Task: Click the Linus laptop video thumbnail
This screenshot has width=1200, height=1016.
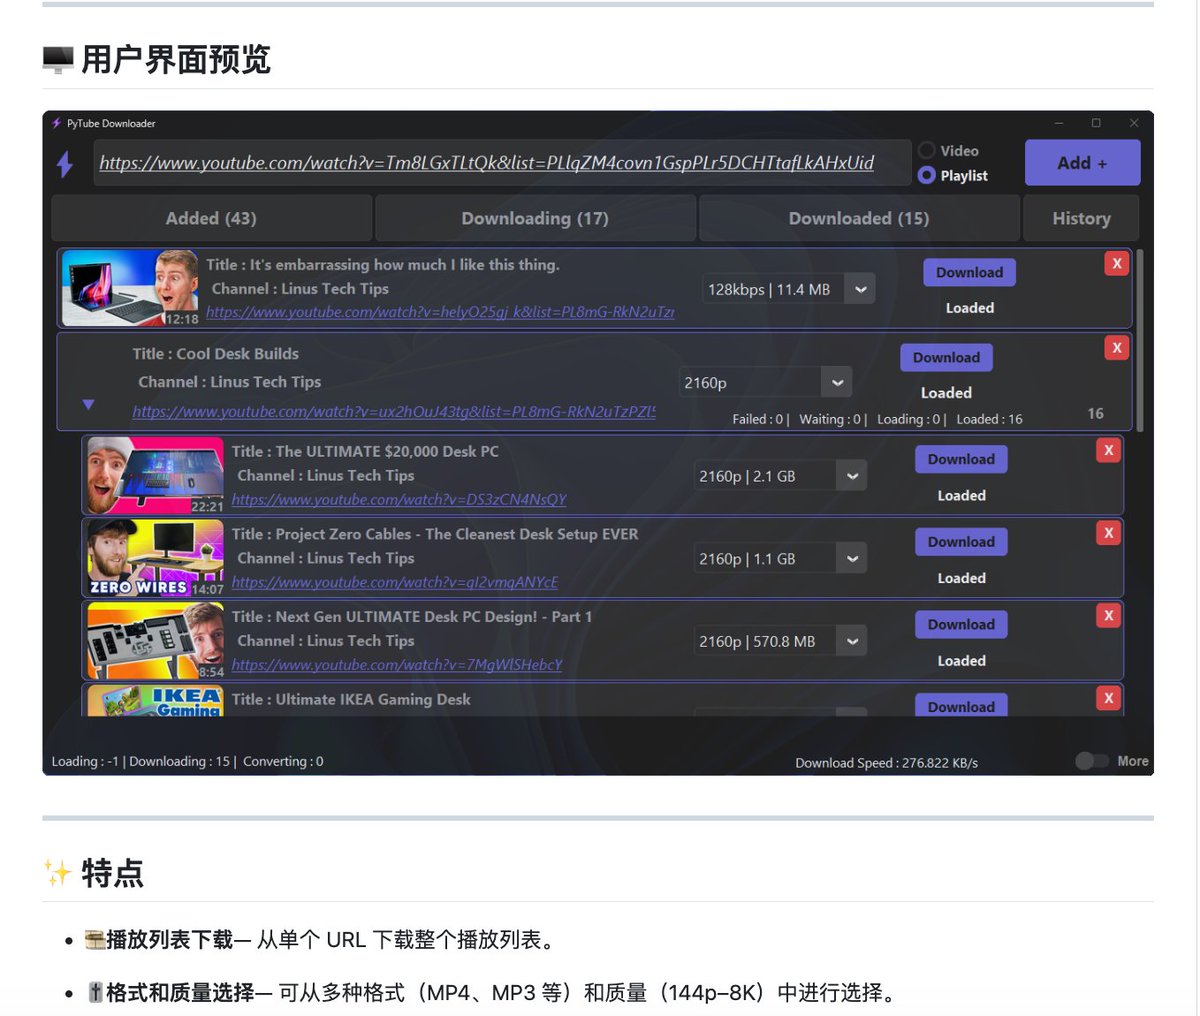Action: pos(130,289)
